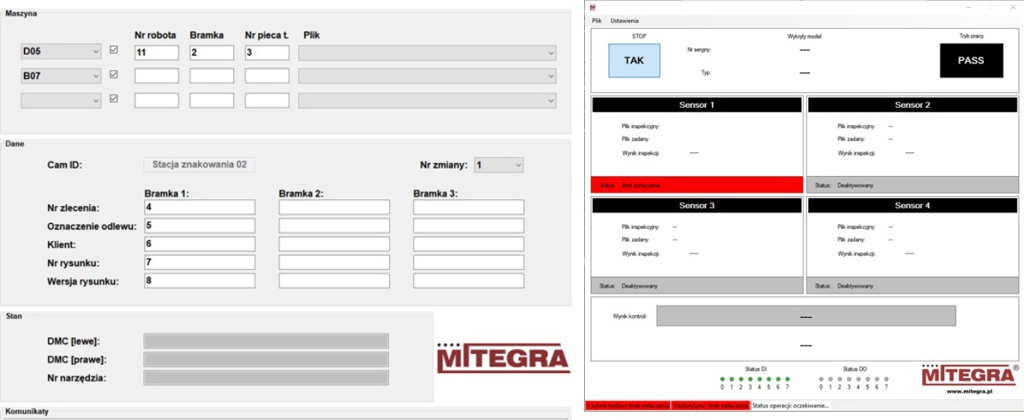Click the Wynik kontroli result bar
The image size is (1024, 420).
click(806, 315)
